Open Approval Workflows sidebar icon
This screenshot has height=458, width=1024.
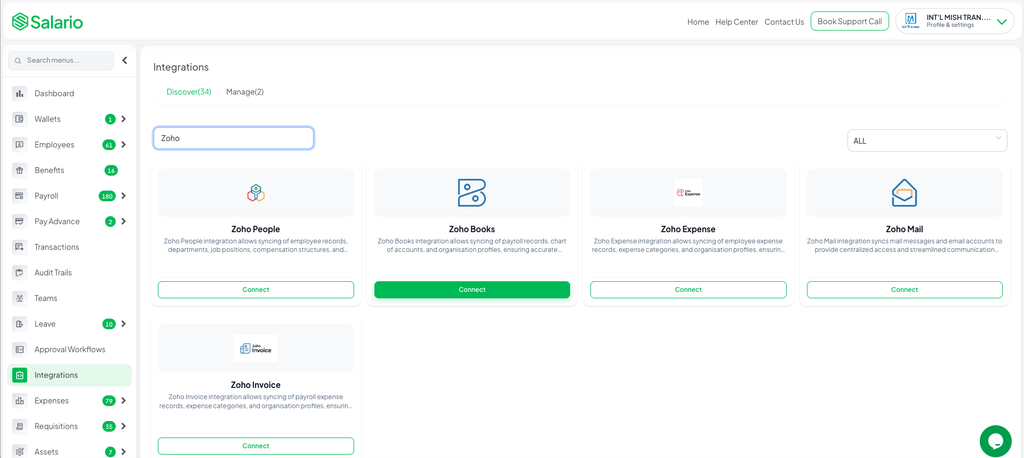click(x=20, y=350)
